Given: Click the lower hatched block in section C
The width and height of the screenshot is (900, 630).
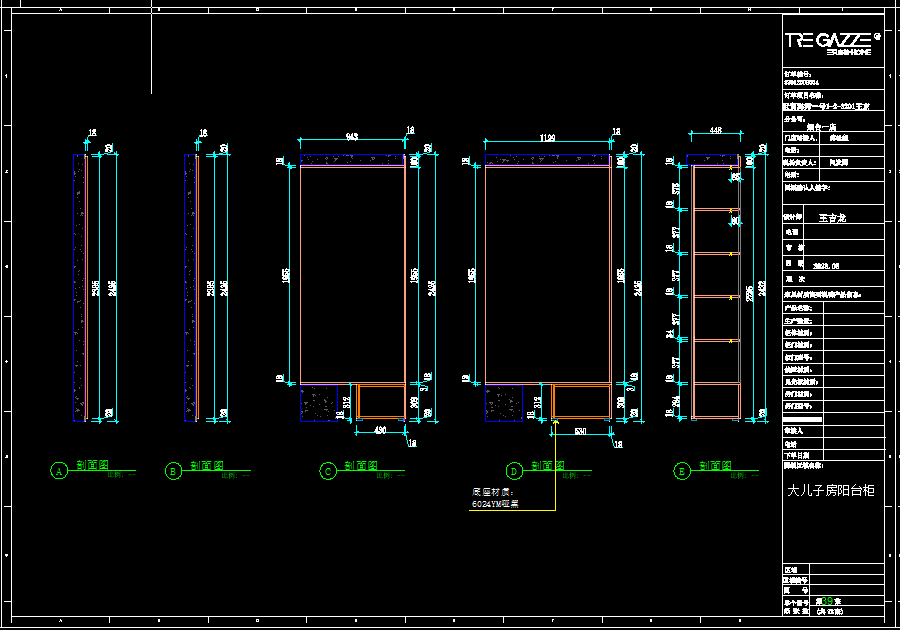Looking at the screenshot, I should pos(319,403).
